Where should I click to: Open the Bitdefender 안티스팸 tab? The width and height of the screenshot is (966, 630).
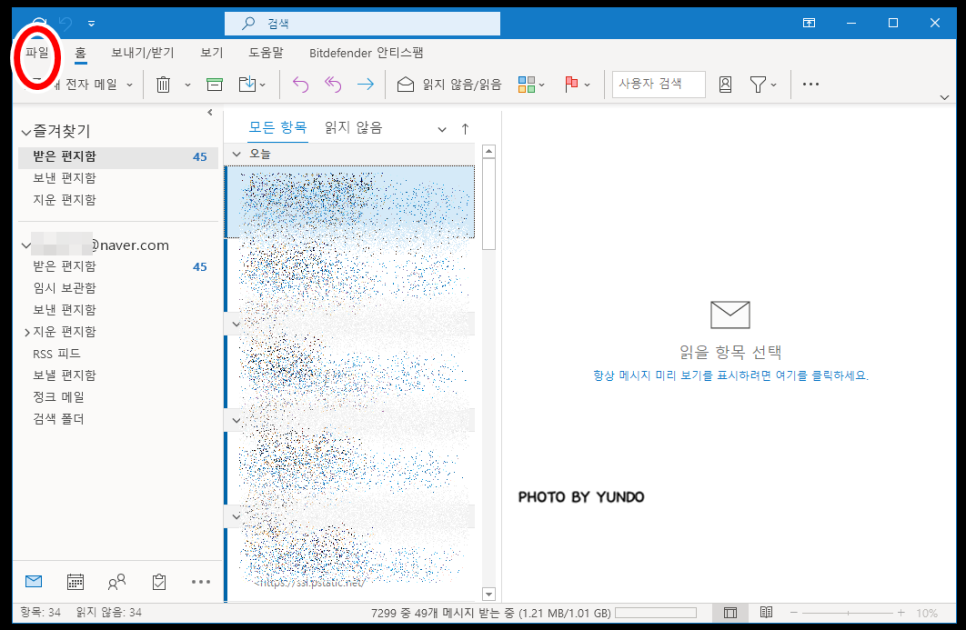[366, 53]
